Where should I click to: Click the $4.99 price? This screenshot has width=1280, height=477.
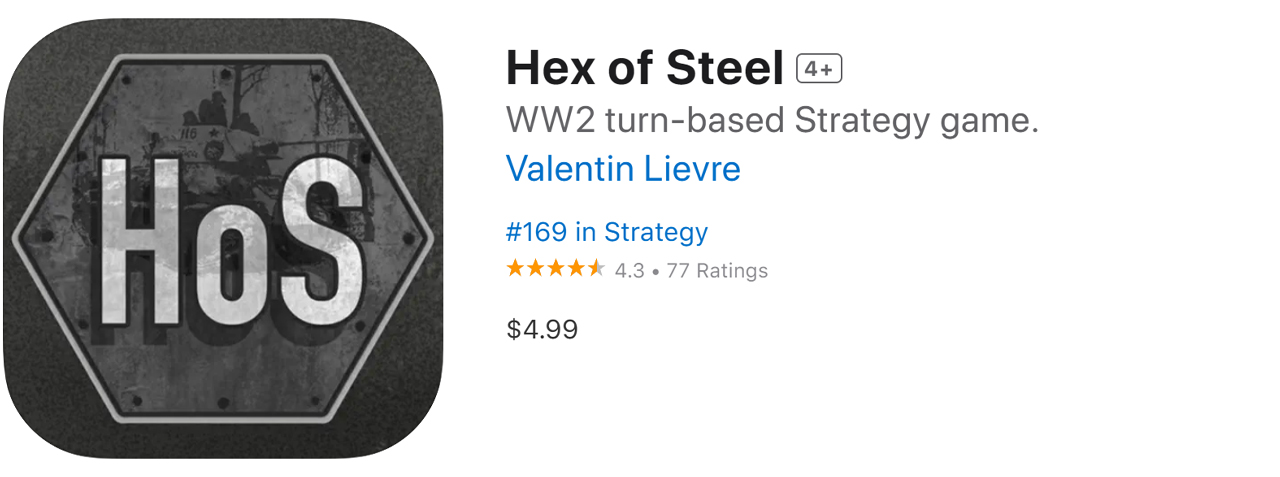(x=542, y=329)
